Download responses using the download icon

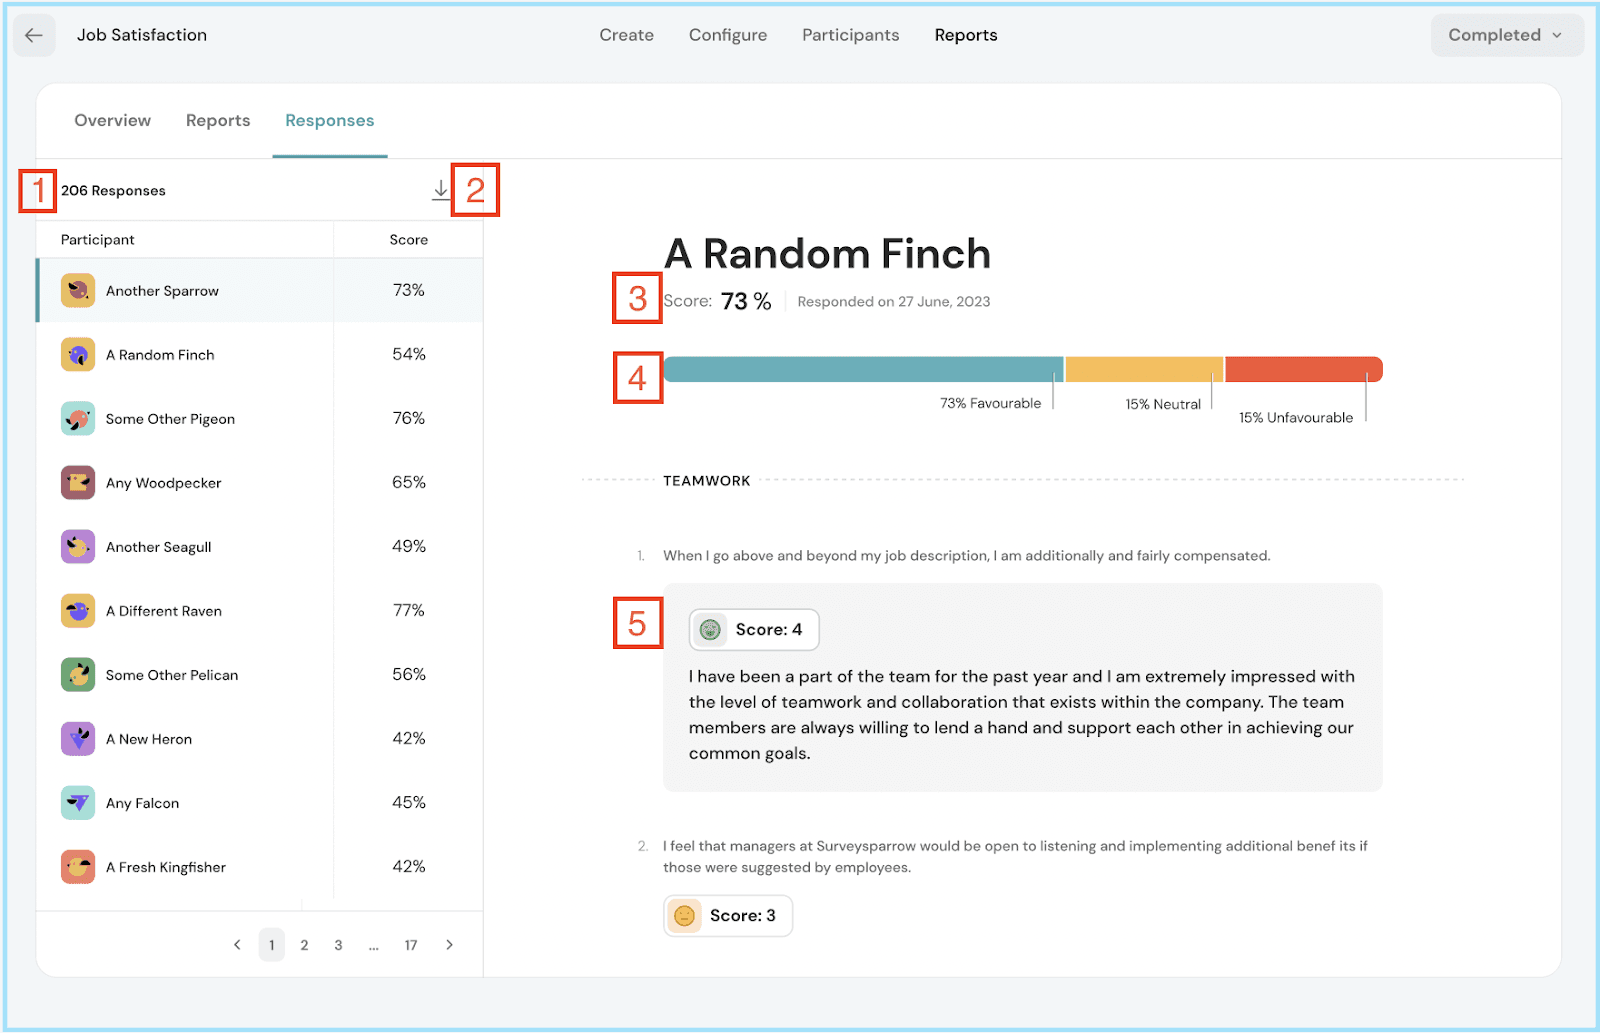pyautogui.click(x=440, y=189)
